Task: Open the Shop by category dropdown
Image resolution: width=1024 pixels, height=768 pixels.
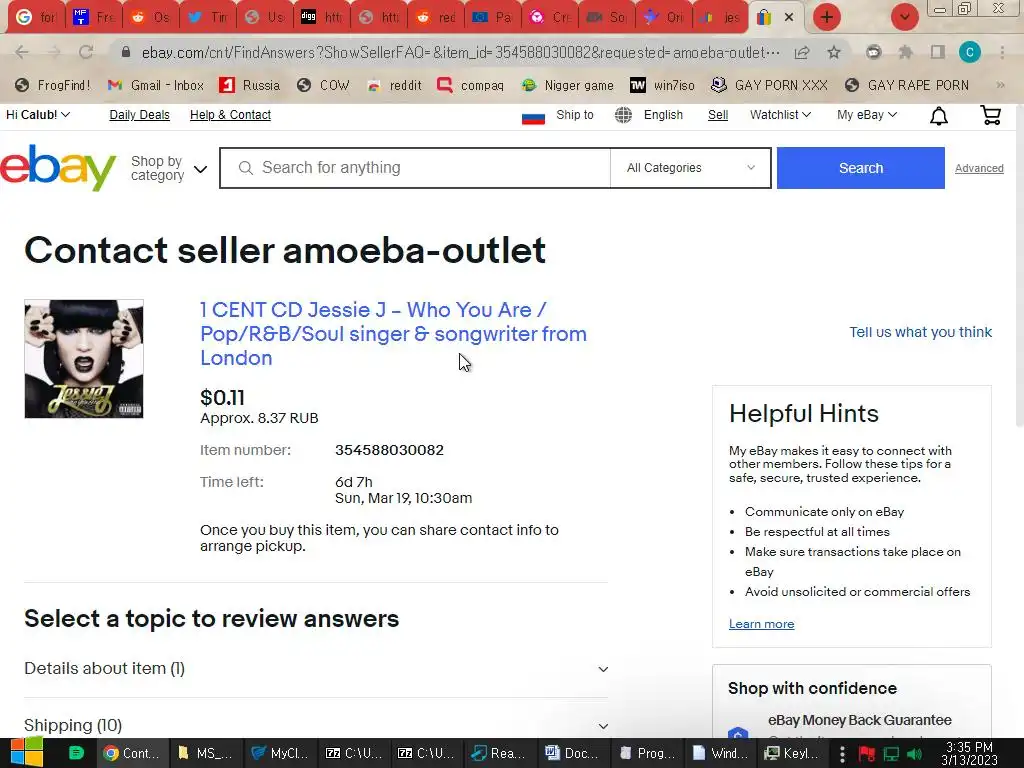Action: click(x=169, y=168)
